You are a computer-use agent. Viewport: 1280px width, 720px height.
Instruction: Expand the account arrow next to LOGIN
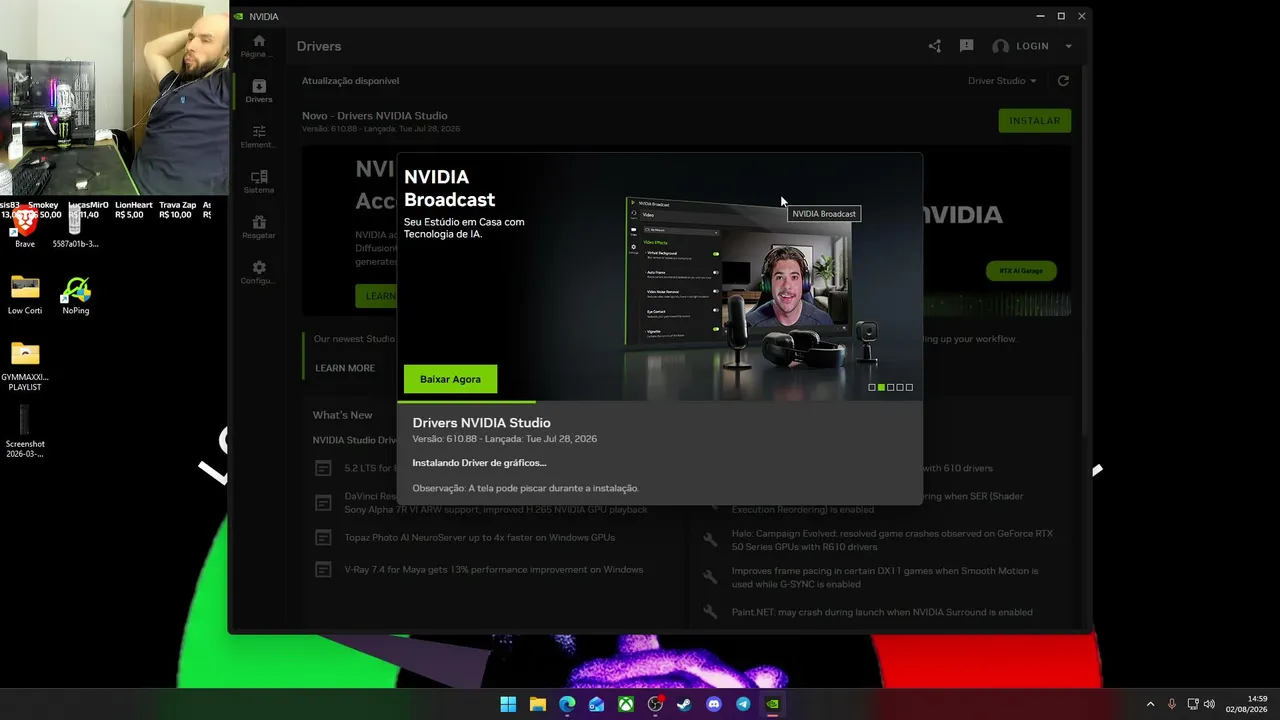click(1068, 46)
